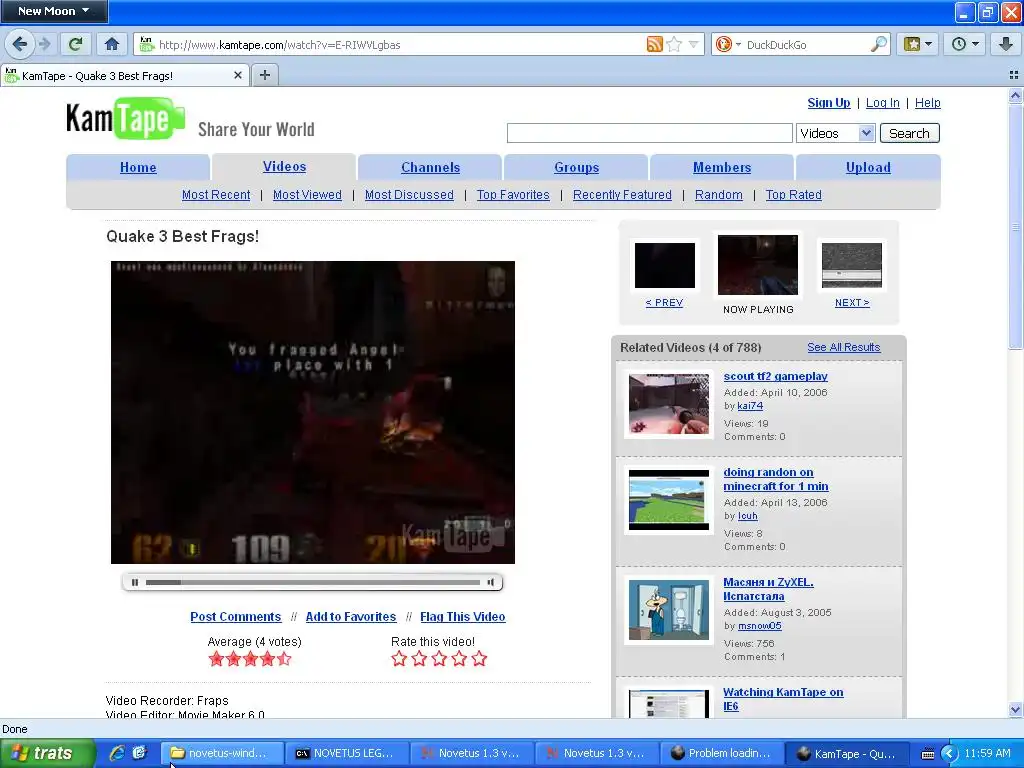Viewport: 1024px width, 768px height.
Task: Go back with the browser back arrow
Action: (20, 44)
